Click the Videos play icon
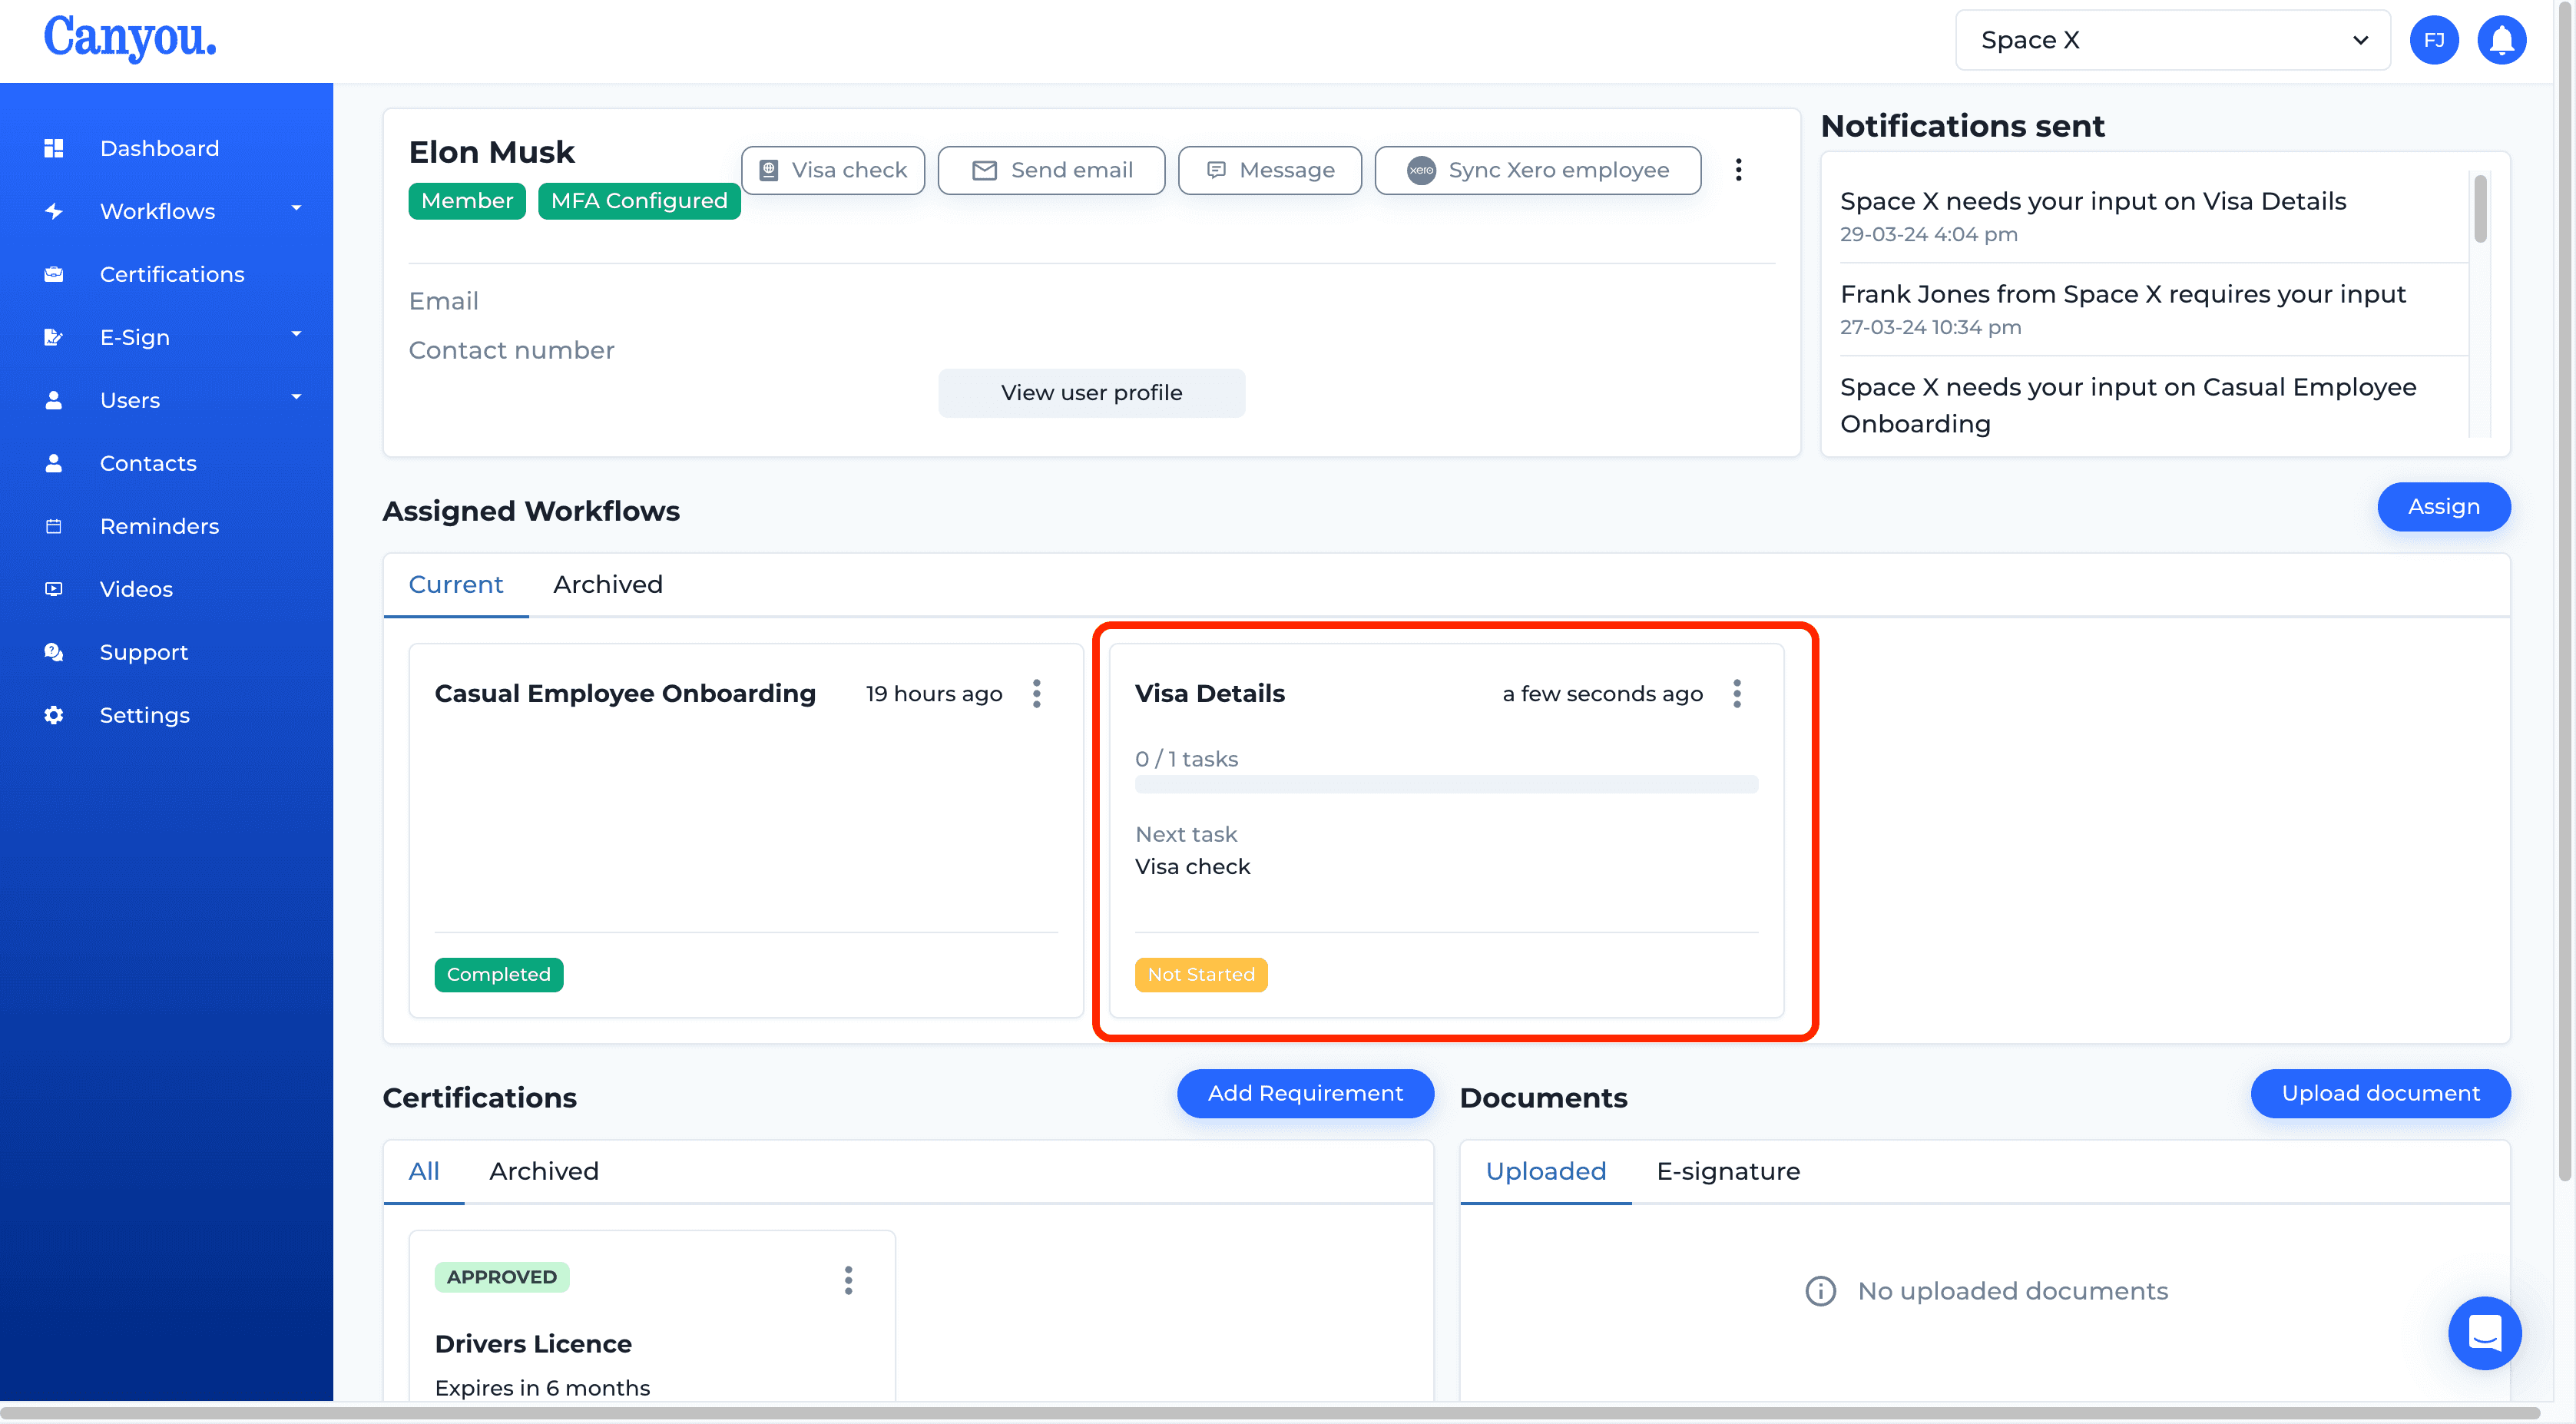2576x1424 pixels. (54, 589)
